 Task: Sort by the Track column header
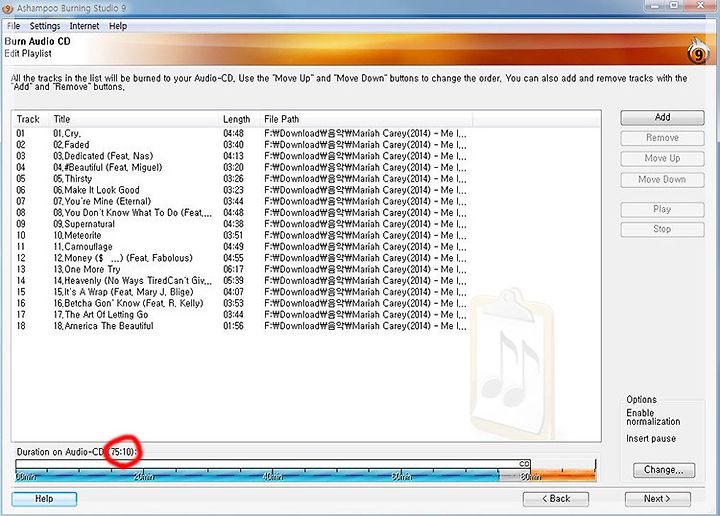point(28,119)
